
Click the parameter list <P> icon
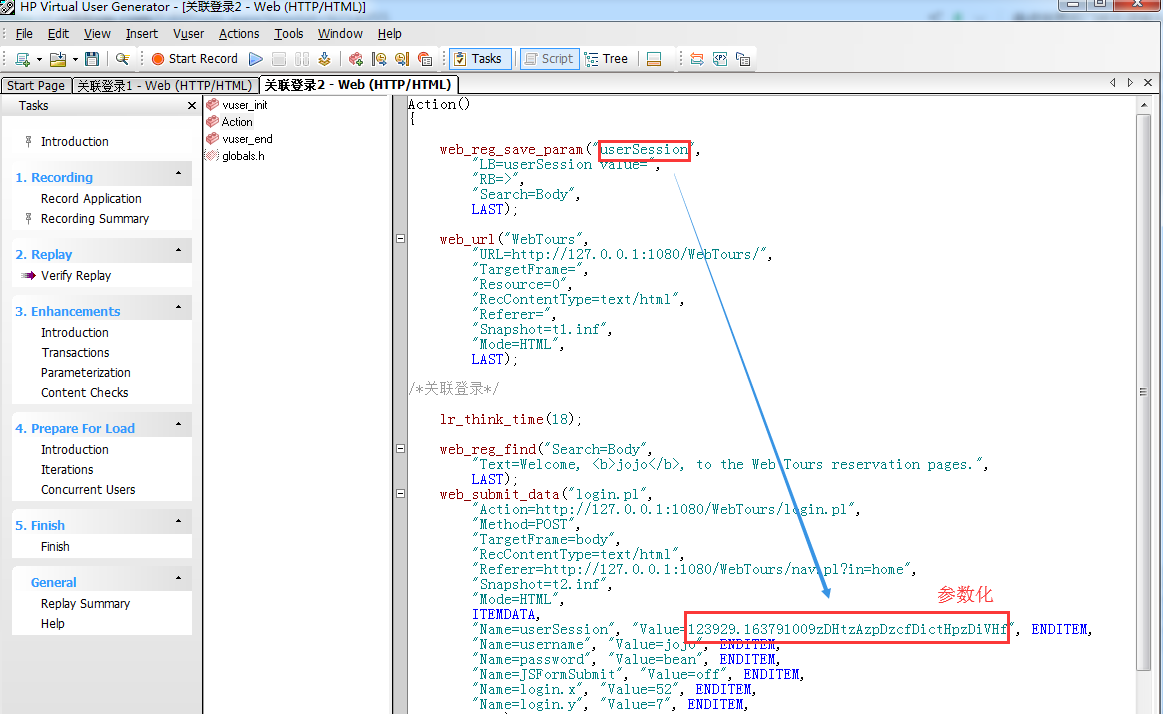[x=719, y=59]
